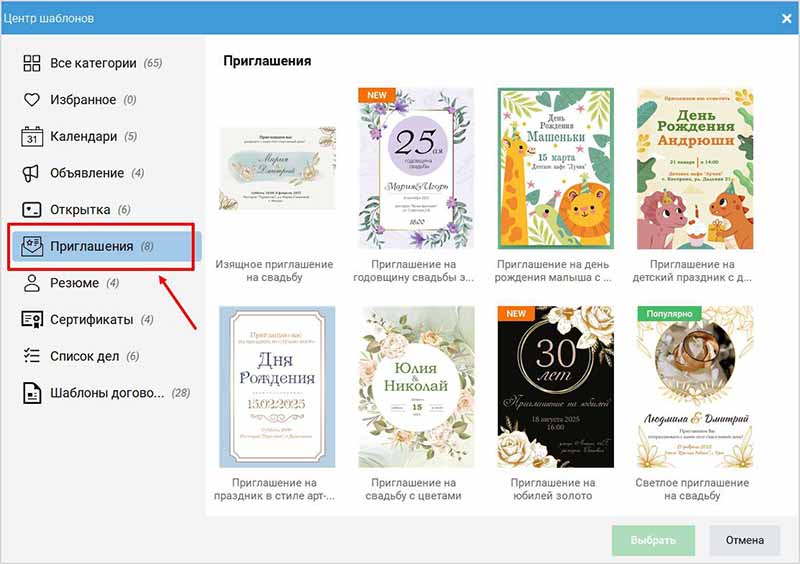800x564 pixels.
Task: Switch to the Резюме category label
Action: click(x=74, y=283)
